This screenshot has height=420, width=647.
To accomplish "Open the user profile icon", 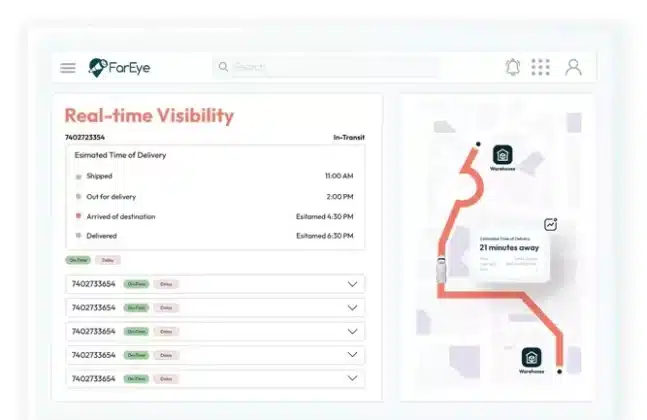I will 573,67.
